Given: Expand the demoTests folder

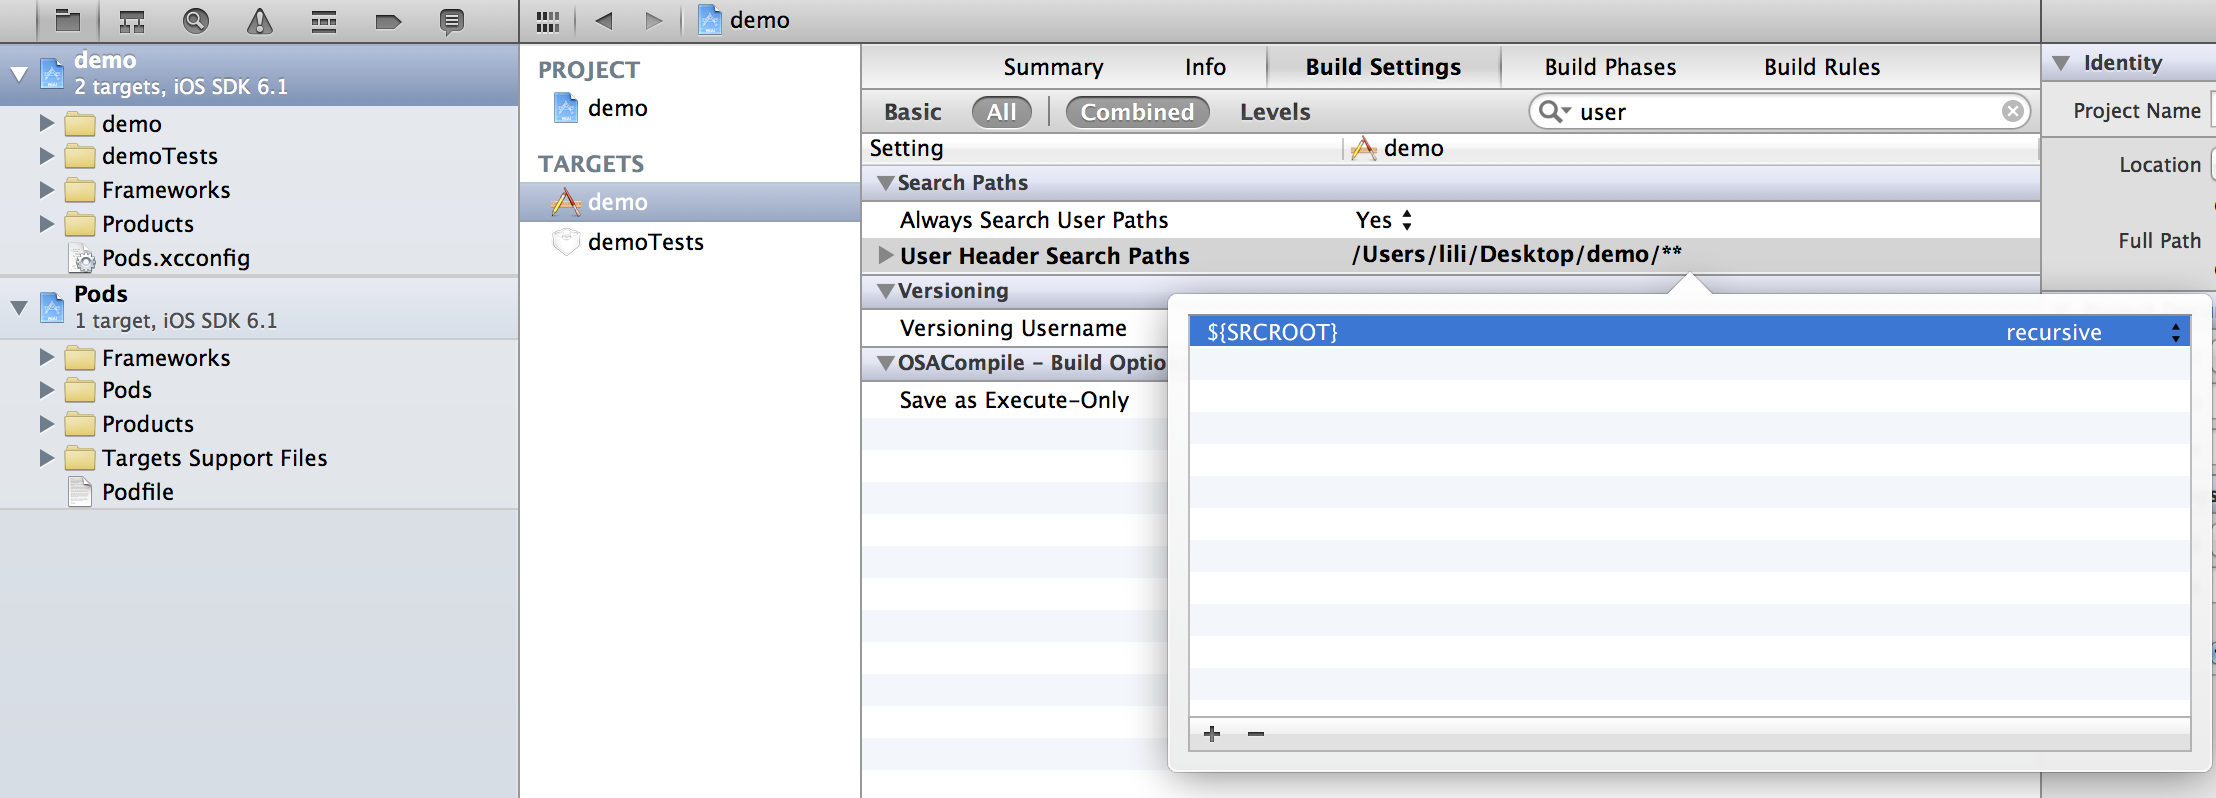Looking at the screenshot, I should [46, 156].
